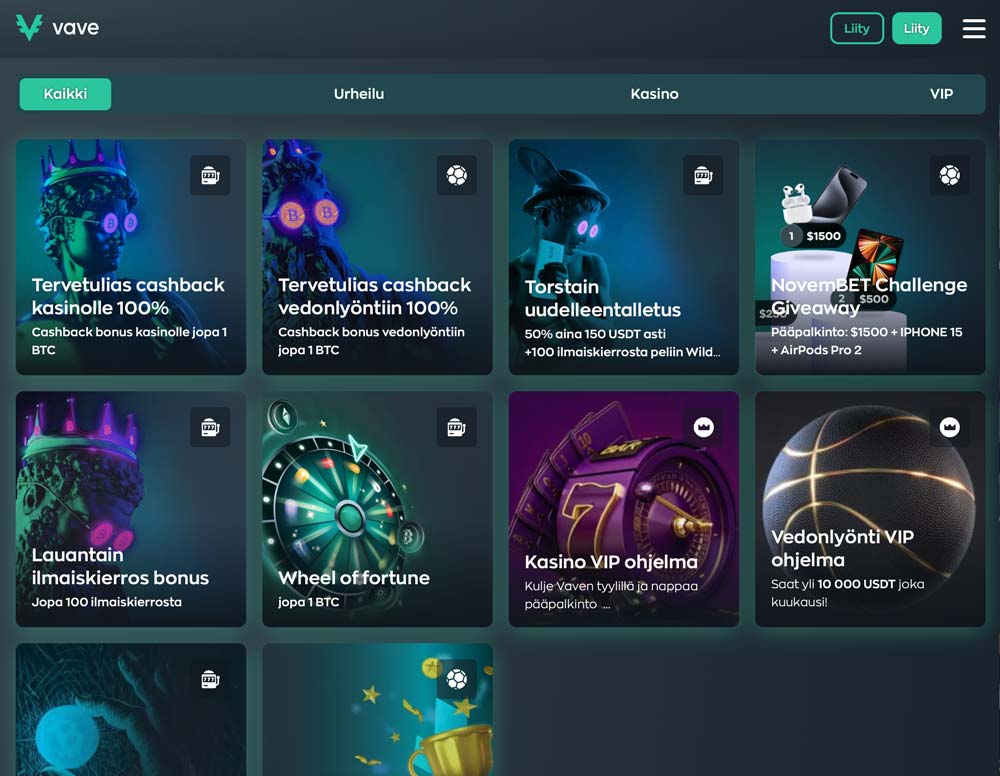
Task: Click crown icon on Kasino VIP ohjelma card
Action: pos(703,427)
